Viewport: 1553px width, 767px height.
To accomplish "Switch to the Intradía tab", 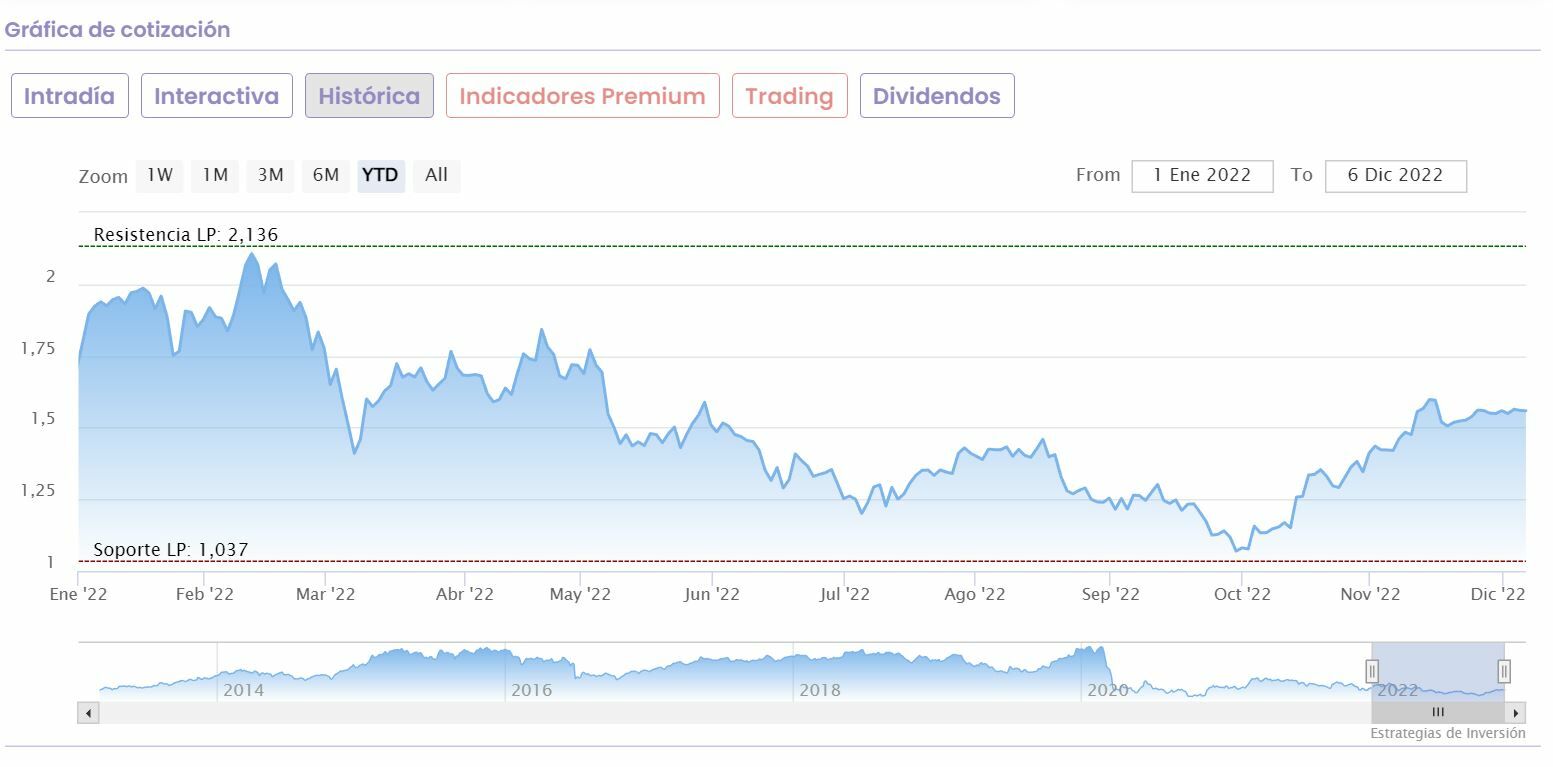I will coord(70,96).
